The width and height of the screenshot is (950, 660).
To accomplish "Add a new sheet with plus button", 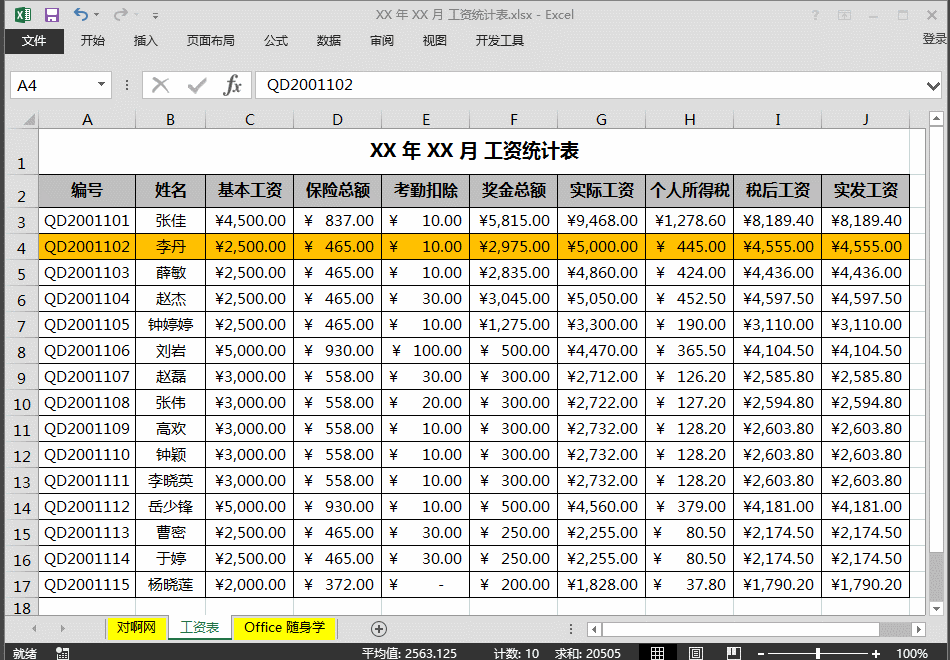I will (379, 629).
